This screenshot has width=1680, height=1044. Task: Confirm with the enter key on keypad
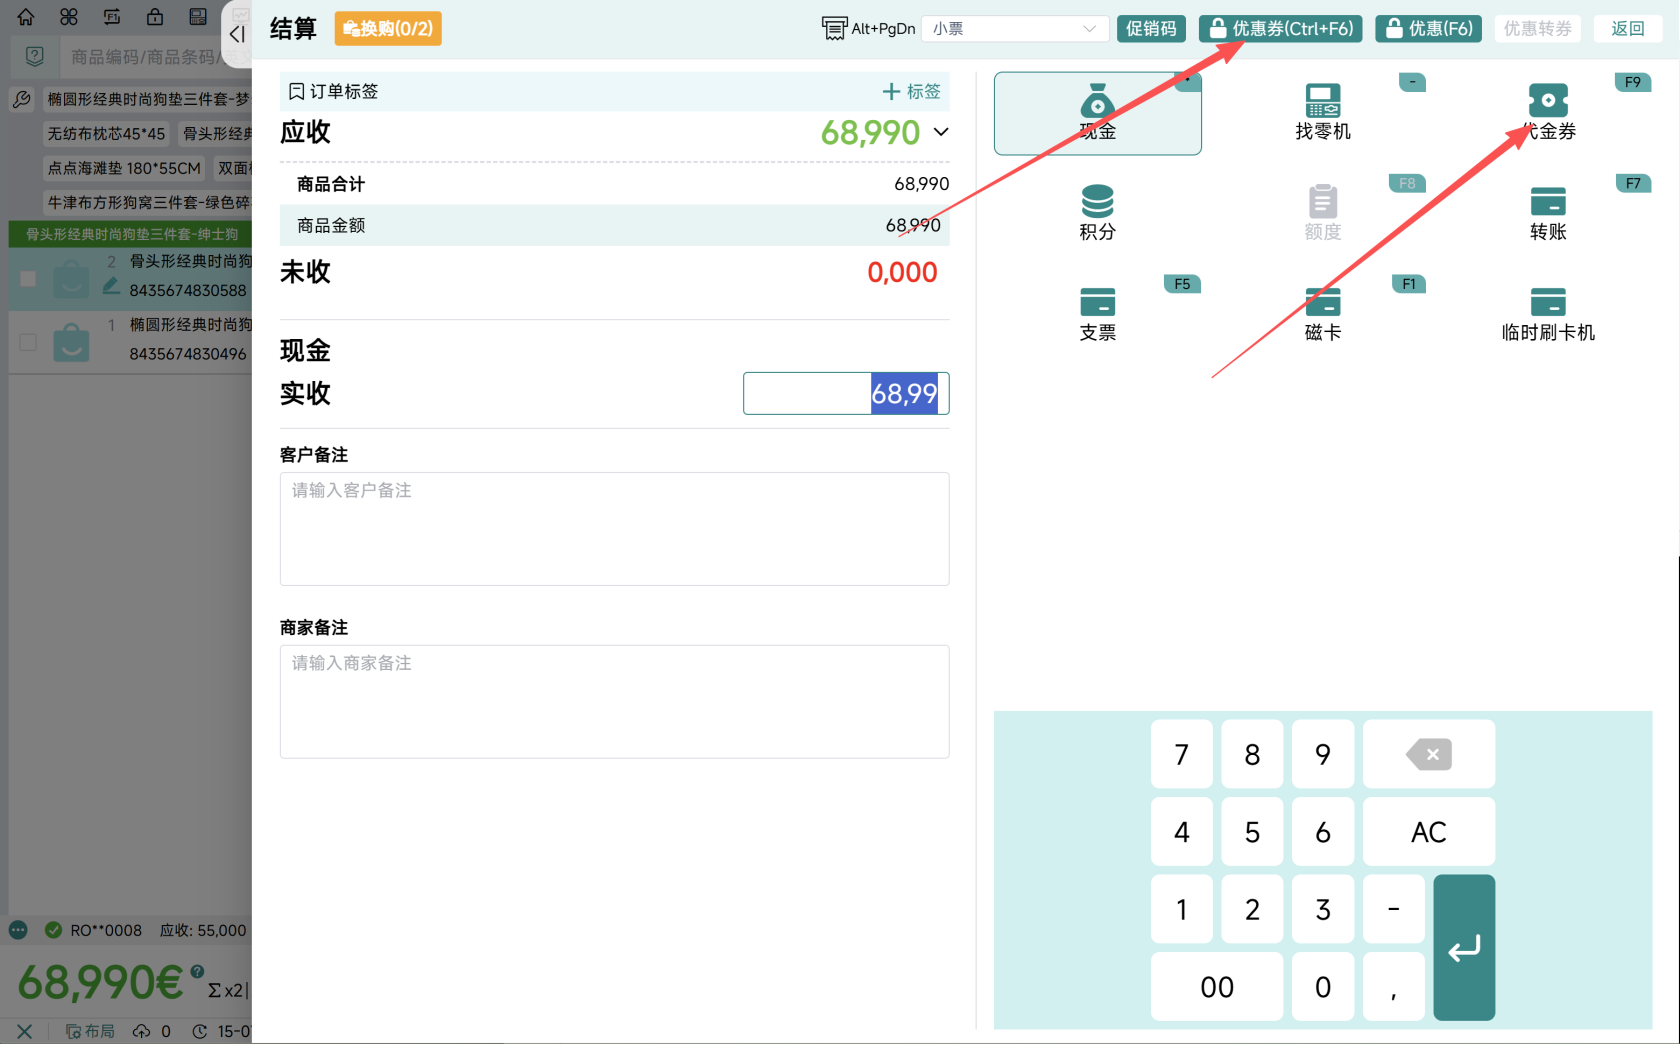coord(1464,948)
